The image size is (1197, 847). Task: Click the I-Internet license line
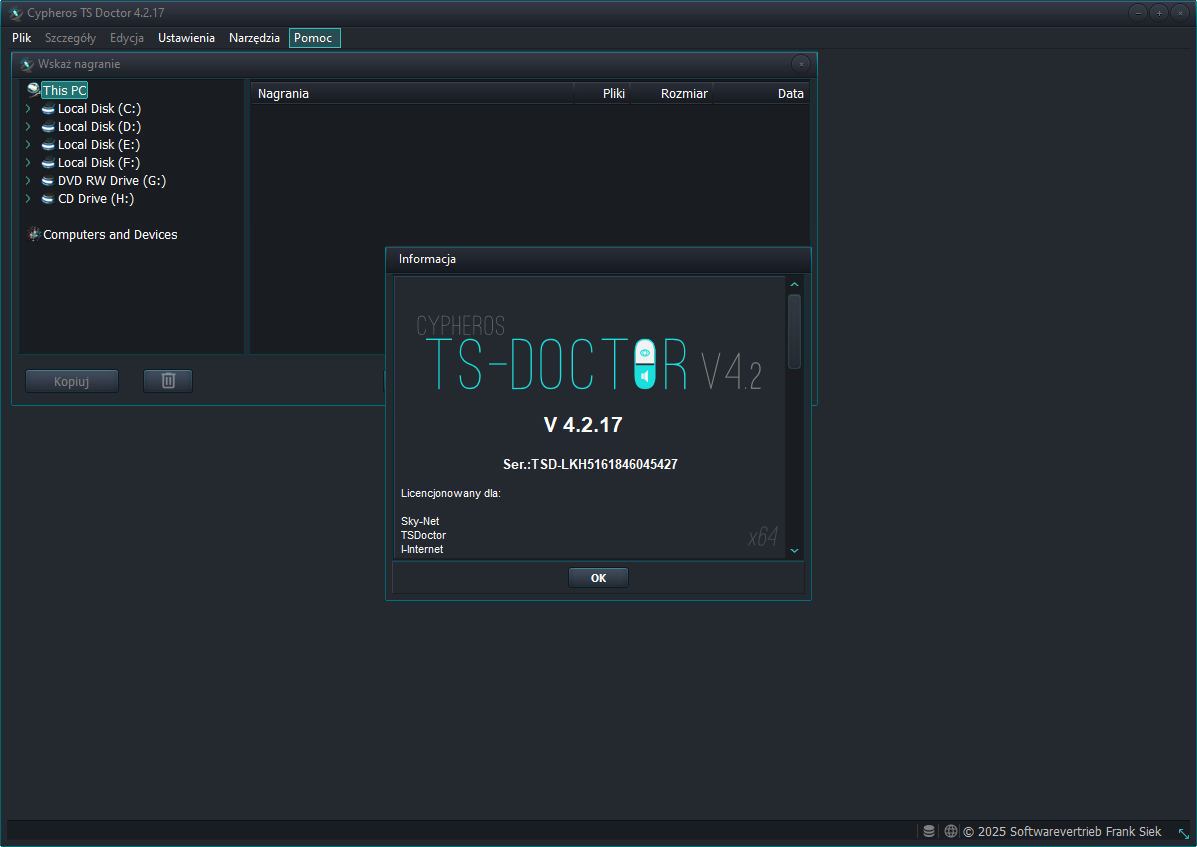[421, 549]
